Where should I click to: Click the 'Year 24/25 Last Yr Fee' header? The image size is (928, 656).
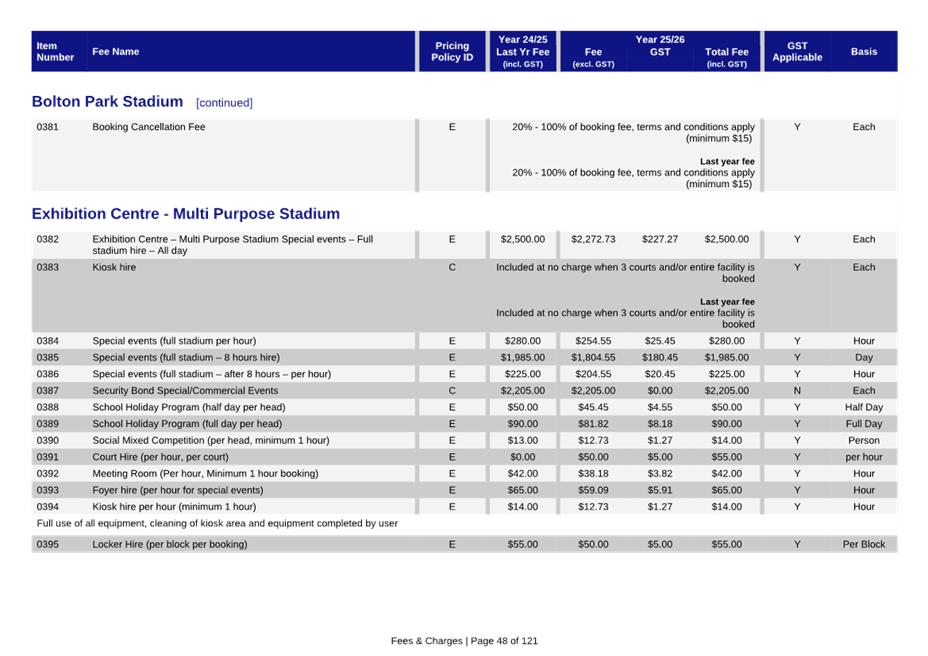coord(523,52)
